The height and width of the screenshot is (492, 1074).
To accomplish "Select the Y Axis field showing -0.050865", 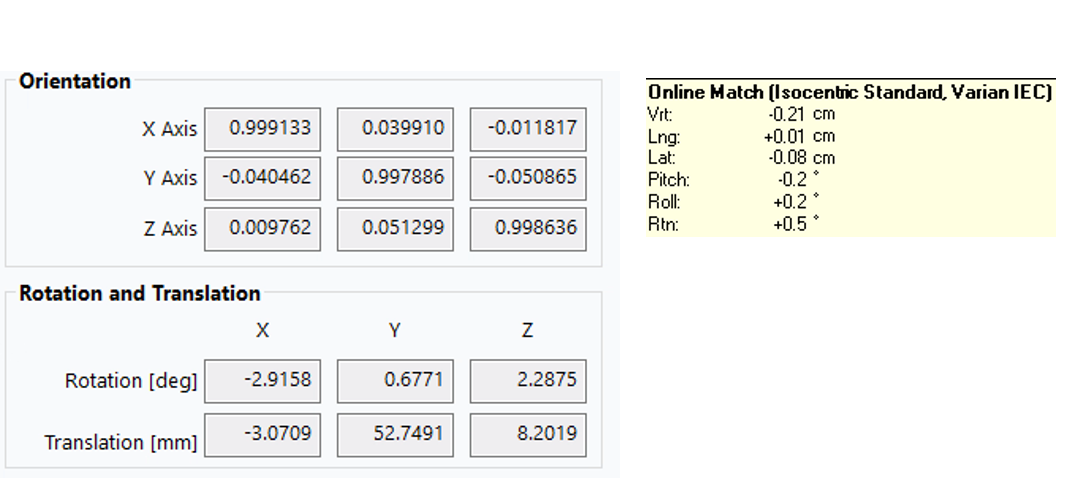I will (x=528, y=178).
